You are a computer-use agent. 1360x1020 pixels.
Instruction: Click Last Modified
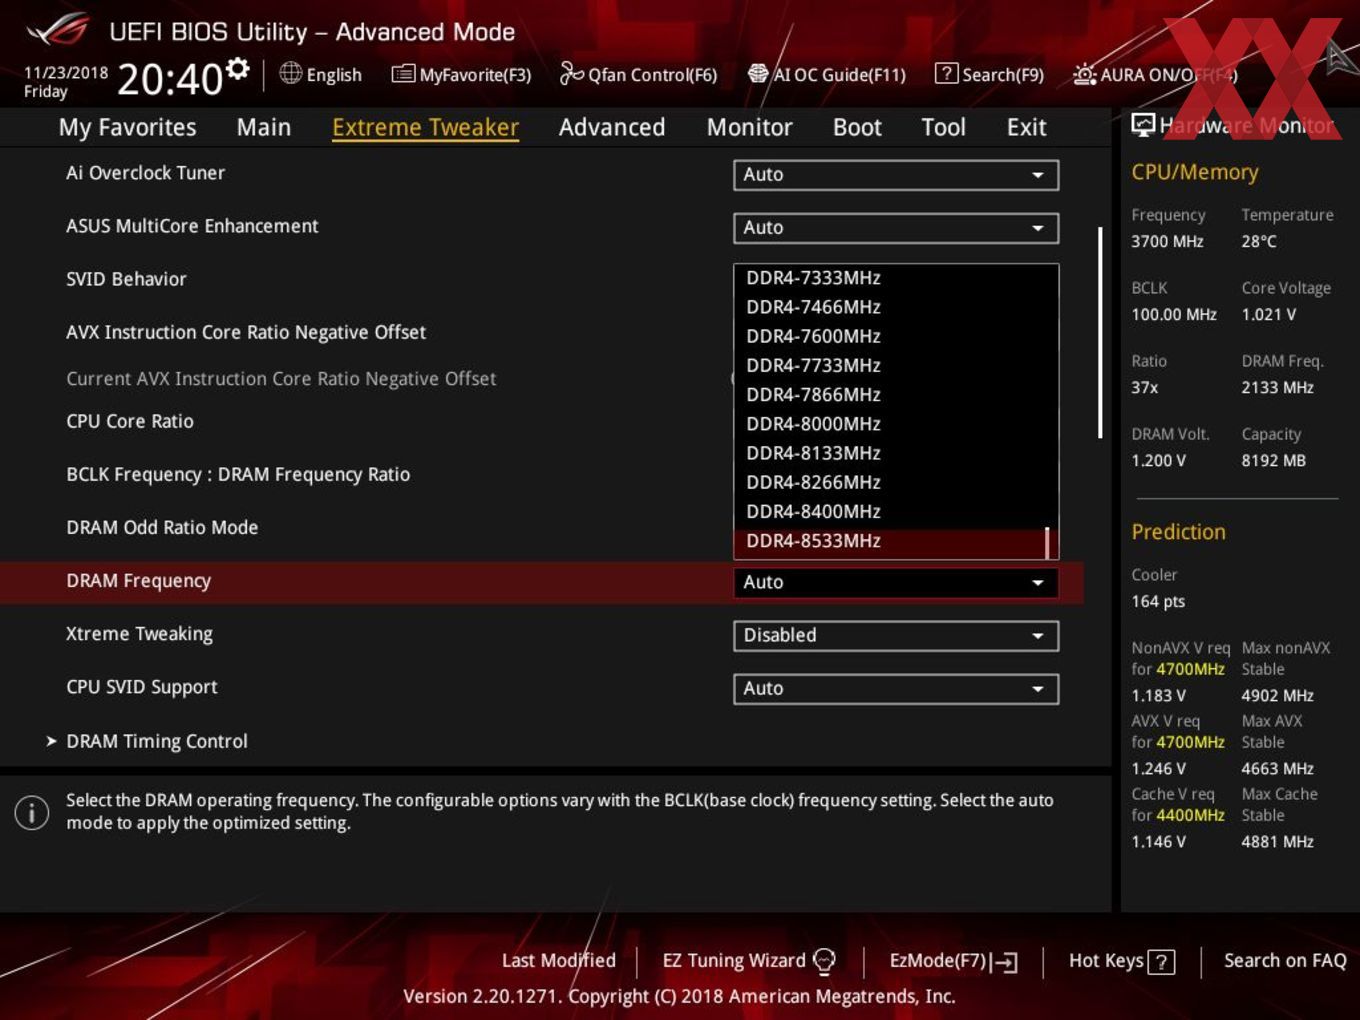[558, 961]
